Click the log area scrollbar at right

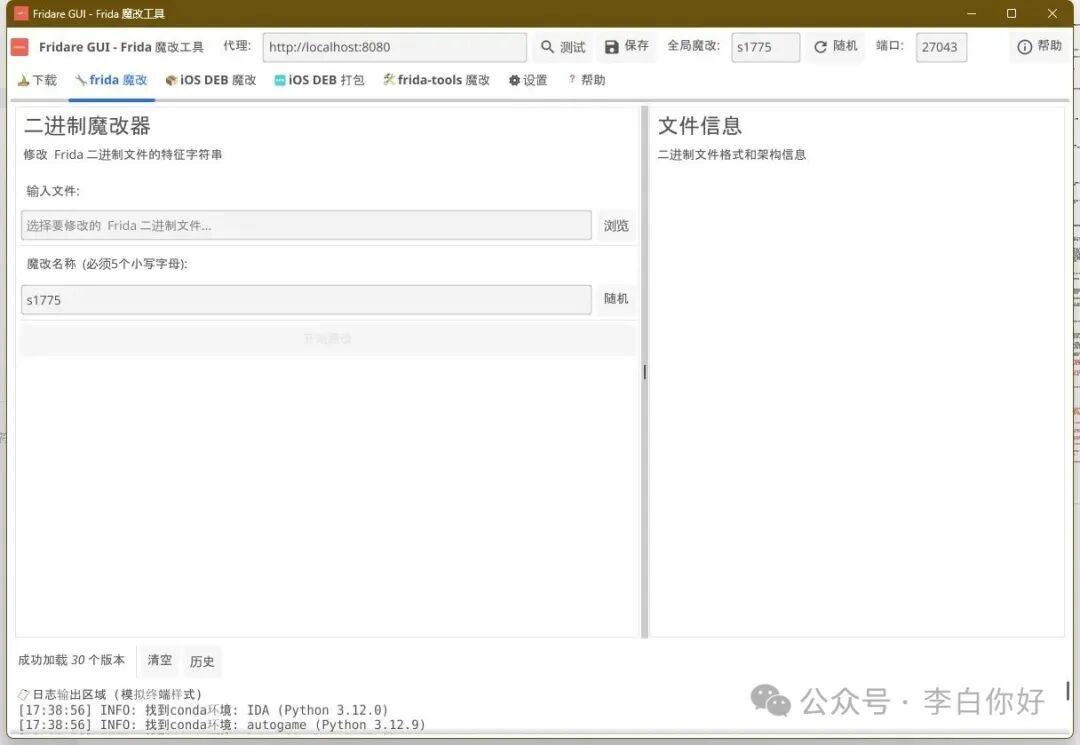[x=1068, y=691]
